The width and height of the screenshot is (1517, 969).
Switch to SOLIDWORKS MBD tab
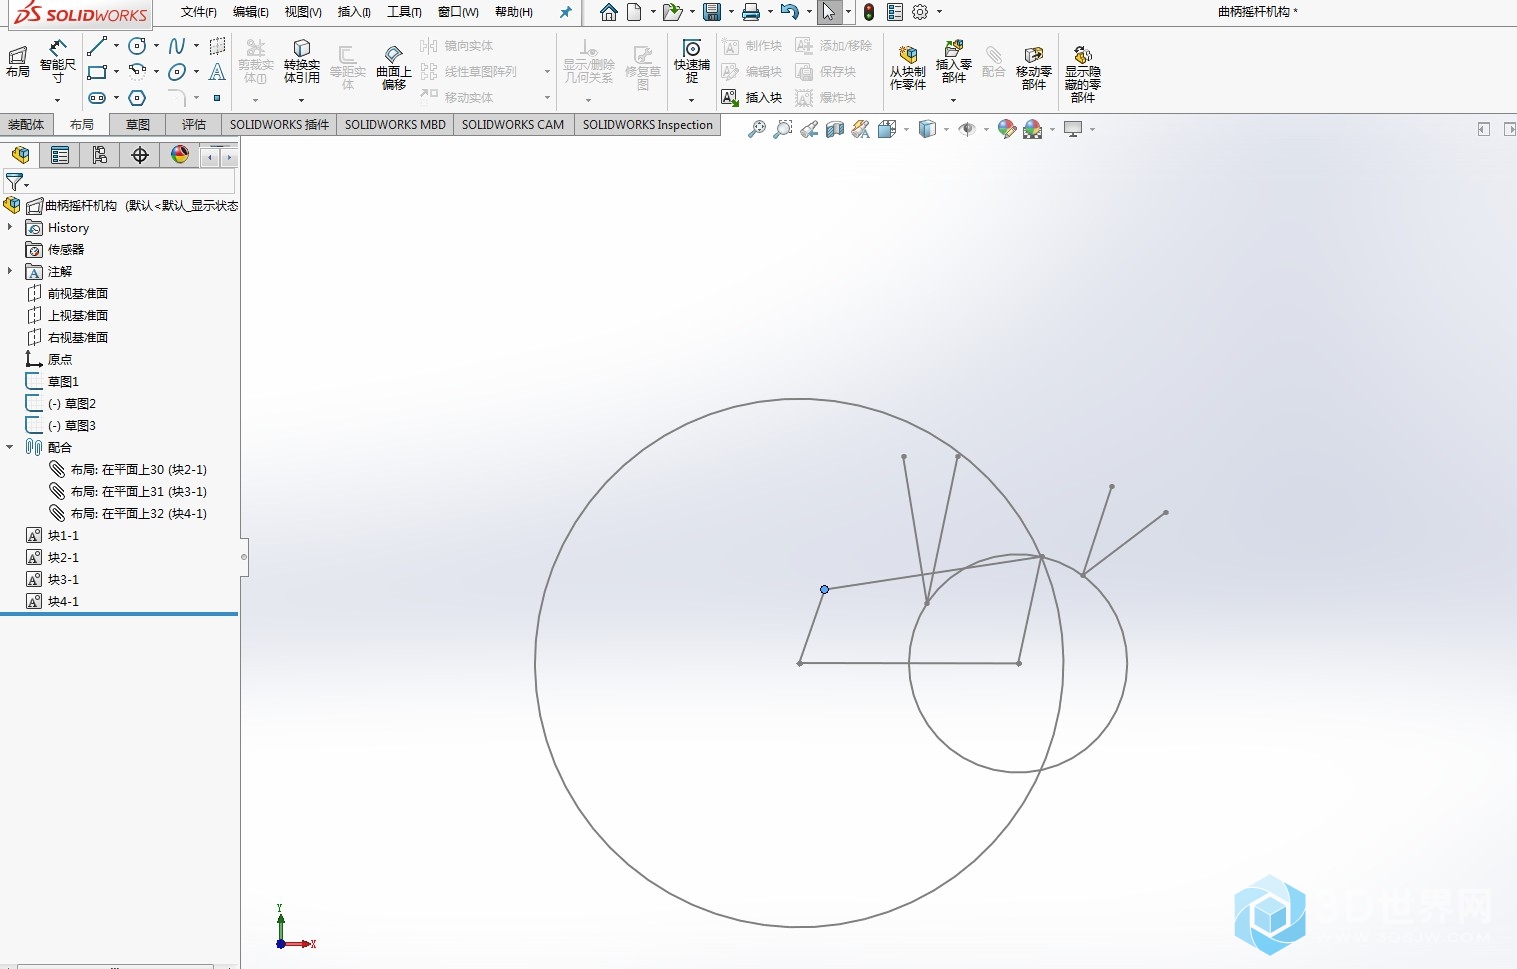pos(395,125)
